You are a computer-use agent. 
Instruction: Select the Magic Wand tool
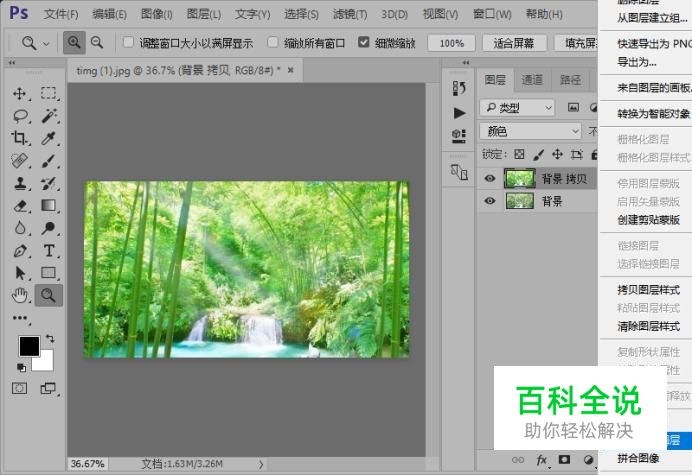[x=49, y=116]
